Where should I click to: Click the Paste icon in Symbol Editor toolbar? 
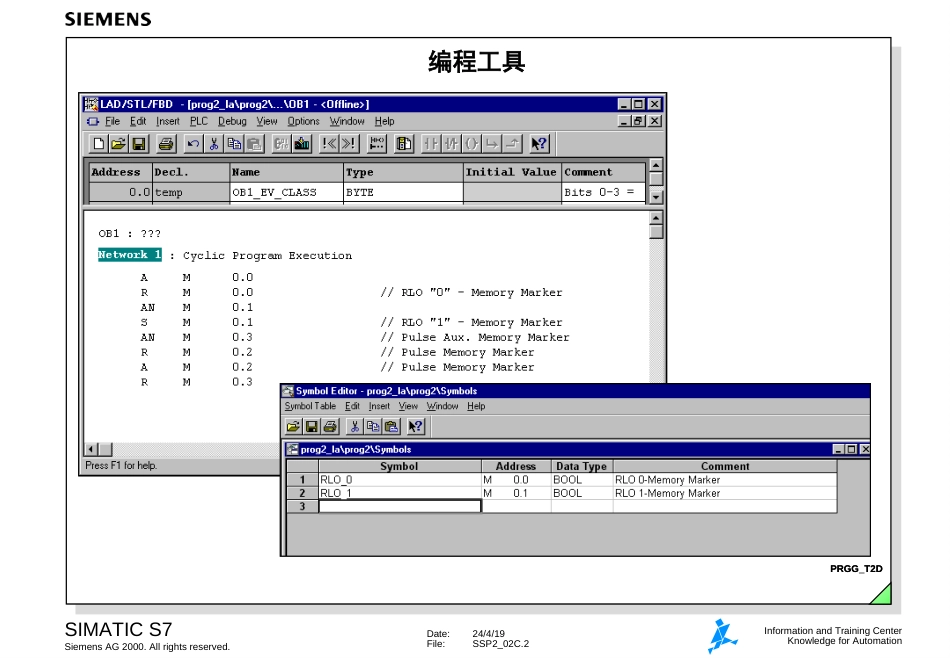[x=392, y=427]
